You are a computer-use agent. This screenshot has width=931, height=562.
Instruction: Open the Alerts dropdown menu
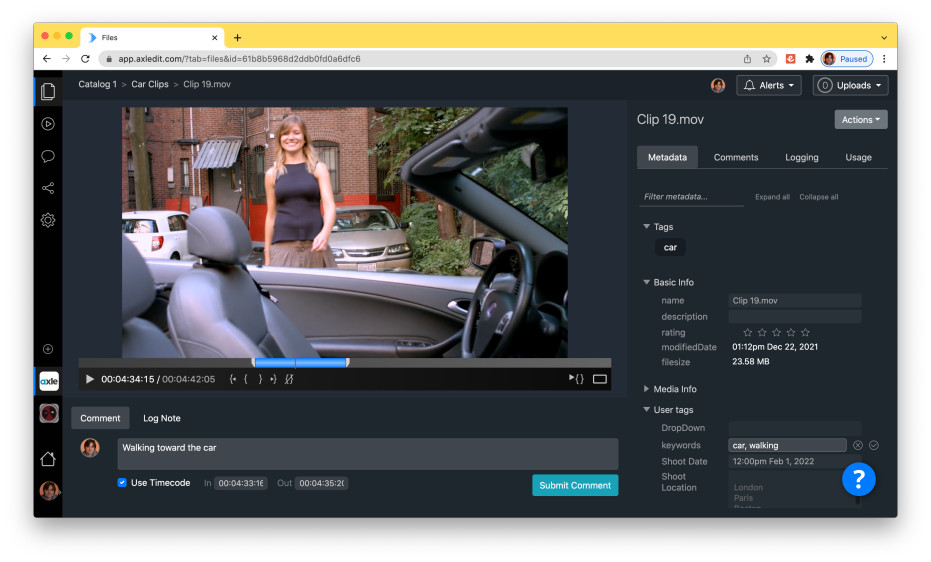(x=770, y=86)
